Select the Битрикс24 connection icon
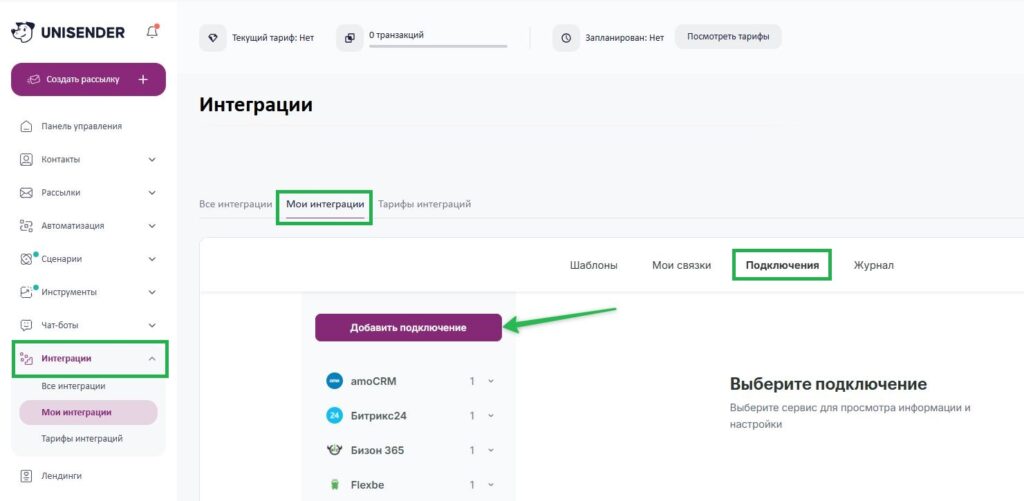The height and width of the screenshot is (501, 1024). coord(334,415)
